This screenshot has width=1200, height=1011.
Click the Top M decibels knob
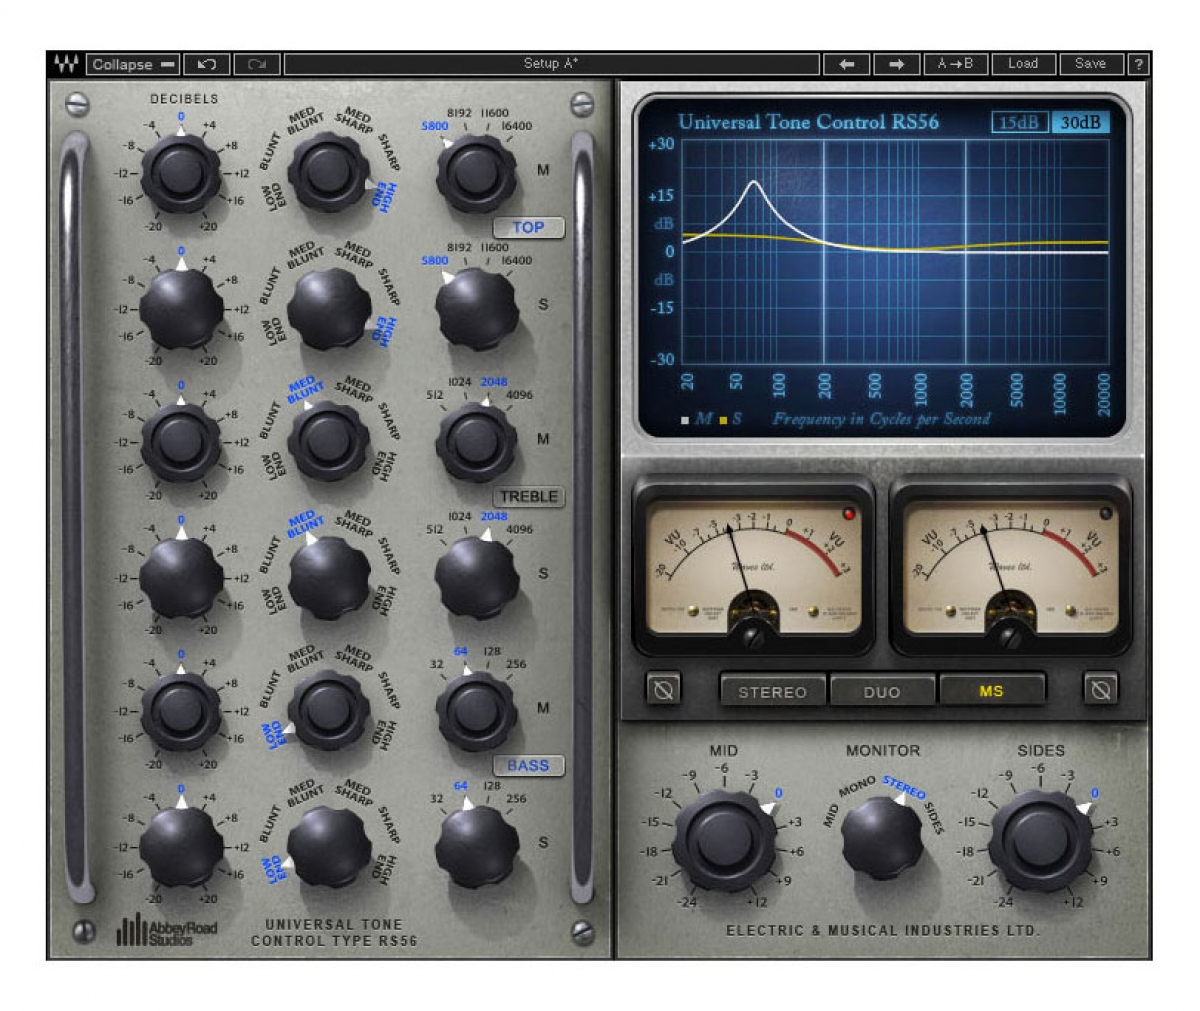coord(181,172)
